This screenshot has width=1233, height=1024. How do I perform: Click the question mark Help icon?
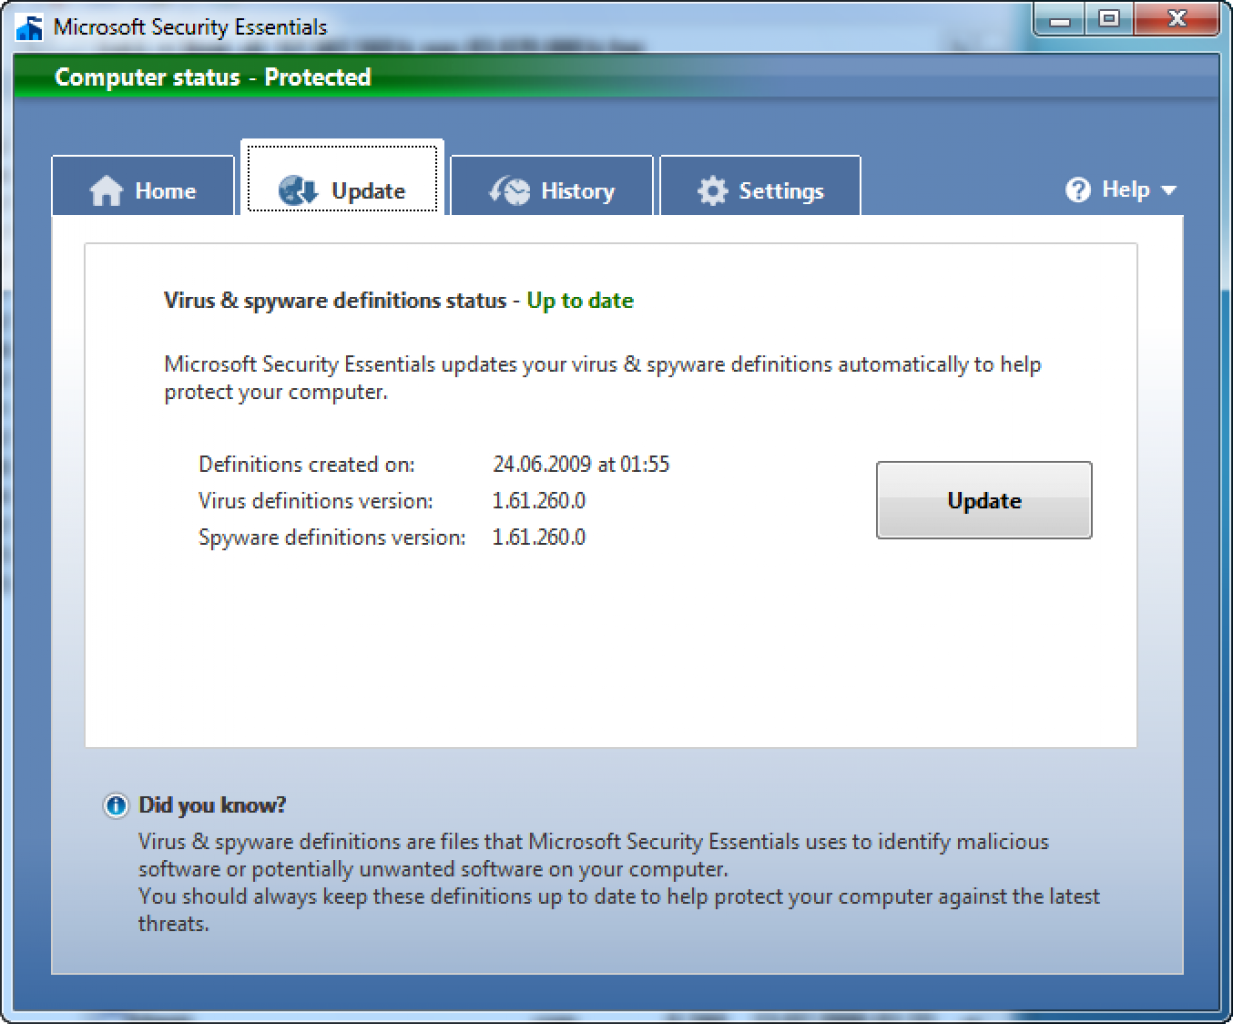[1078, 189]
